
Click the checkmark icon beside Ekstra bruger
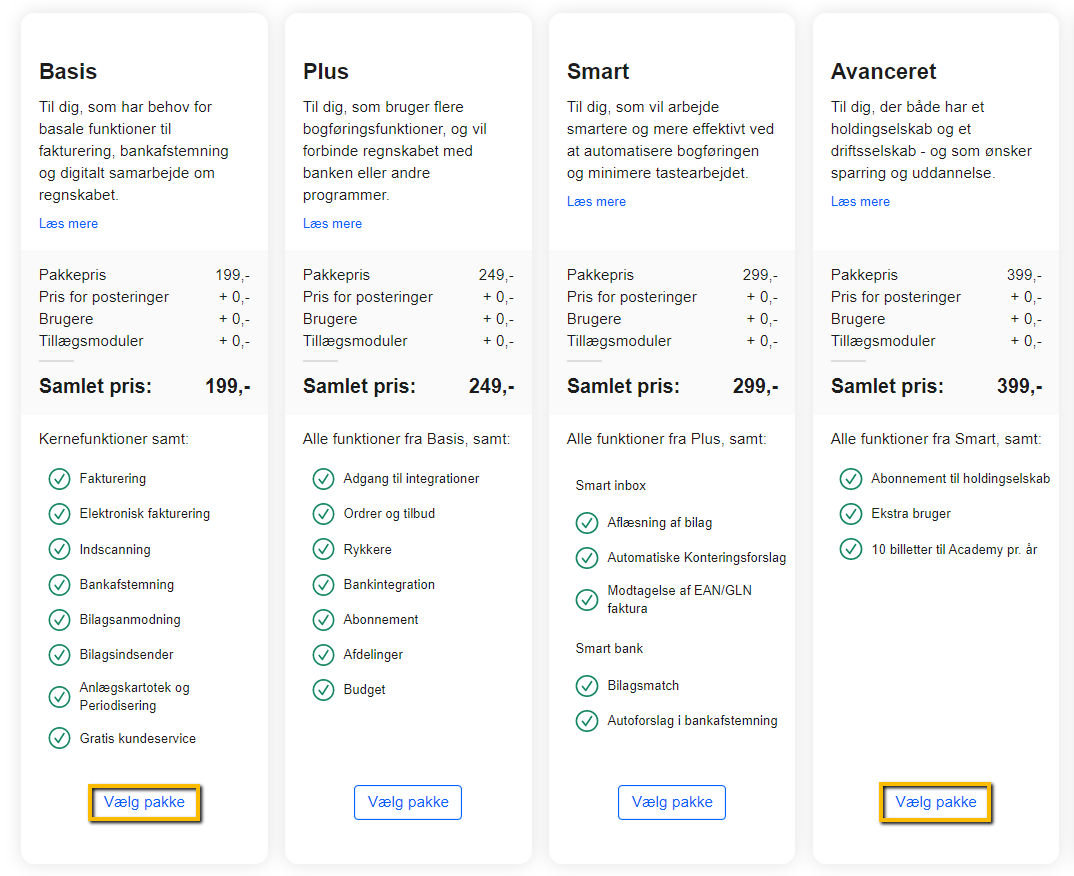tap(851, 514)
